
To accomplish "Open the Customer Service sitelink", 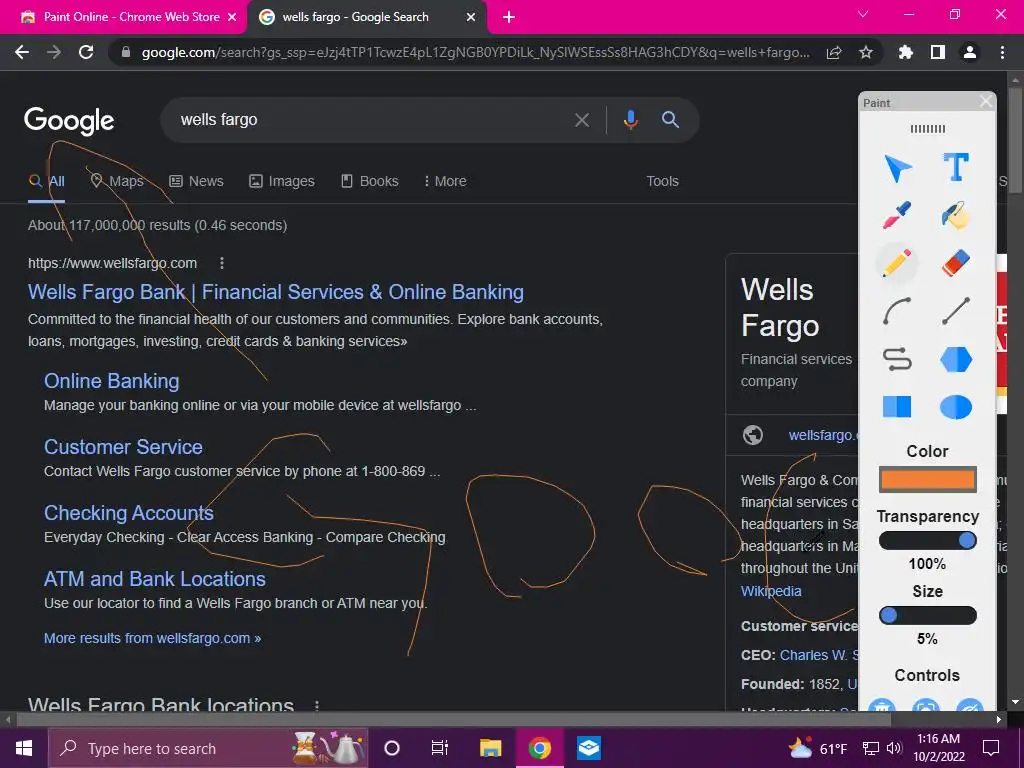I will click(123, 447).
